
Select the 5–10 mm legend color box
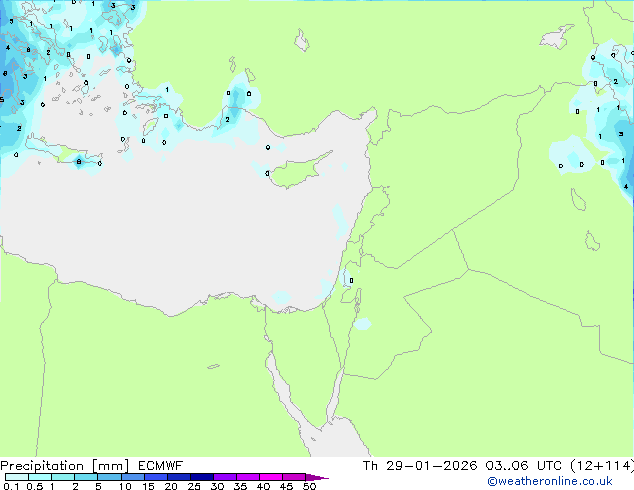[x=109, y=477]
